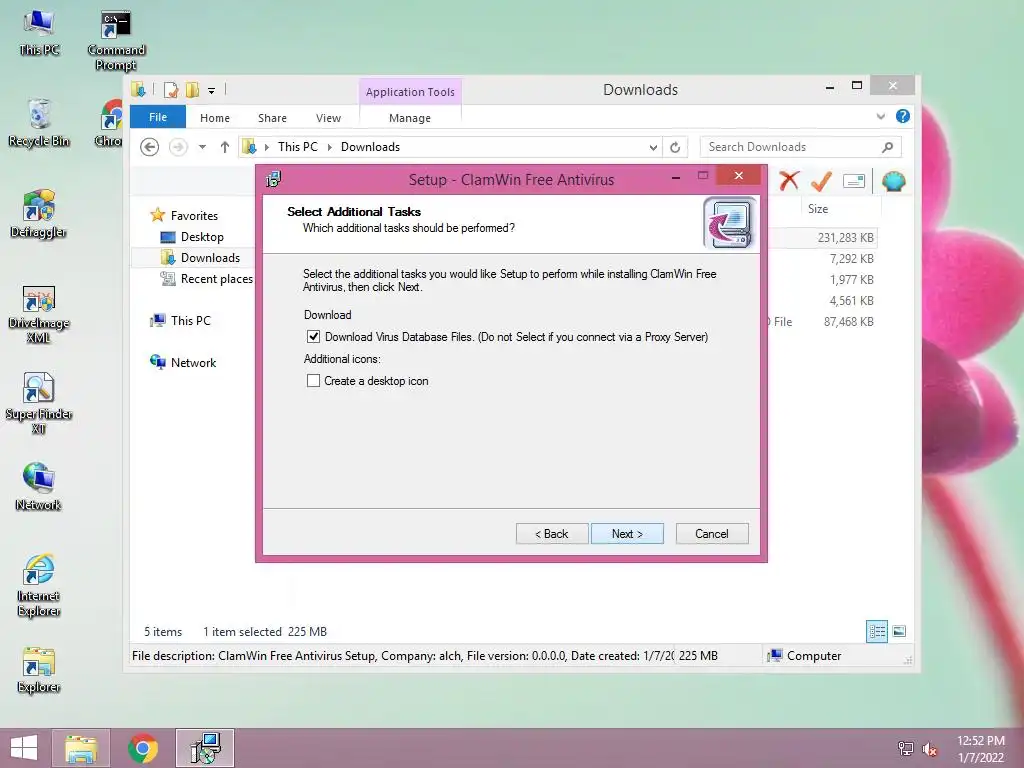Click the Windows Start button
Viewport: 1024px width, 768px height.
click(x=24, y=748)
